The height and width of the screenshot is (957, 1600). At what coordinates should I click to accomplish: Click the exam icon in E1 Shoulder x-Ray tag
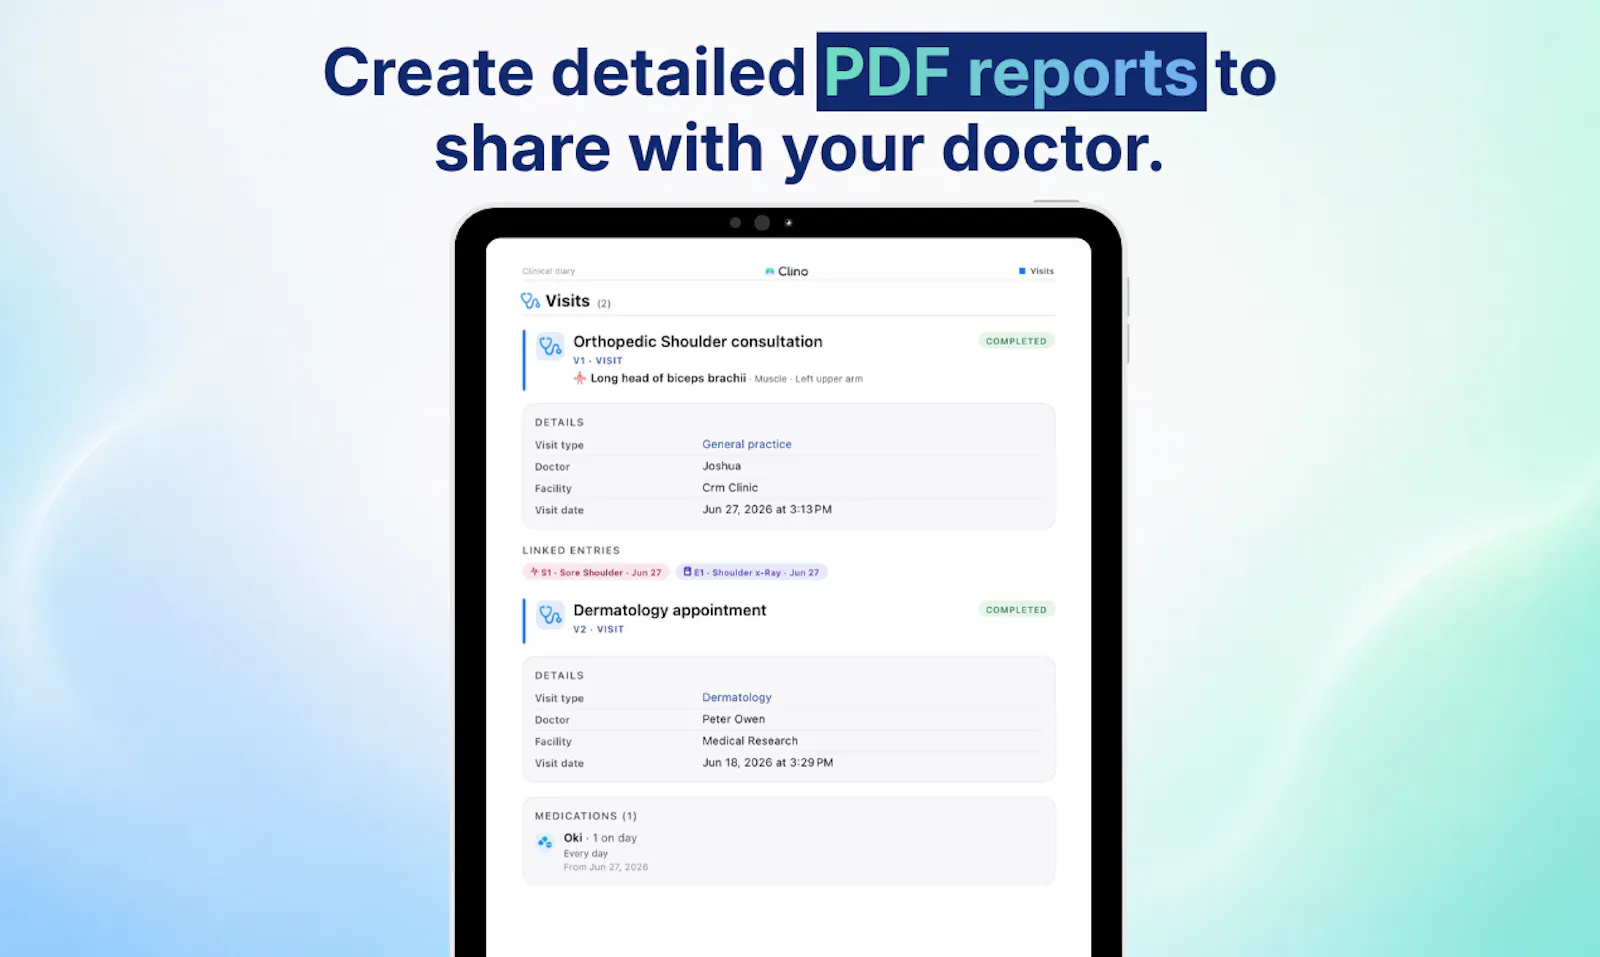click(x=687, y=572)
